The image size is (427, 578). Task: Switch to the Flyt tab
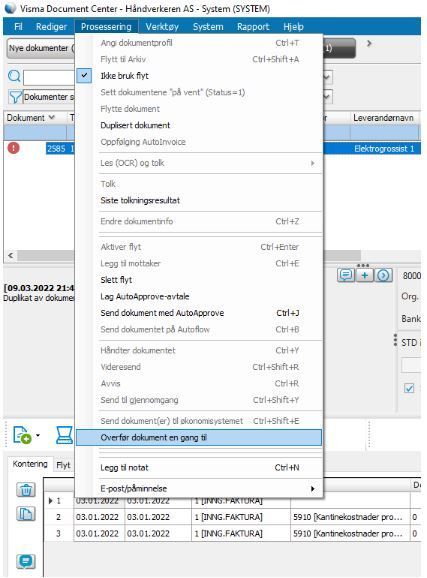(63, 465)
